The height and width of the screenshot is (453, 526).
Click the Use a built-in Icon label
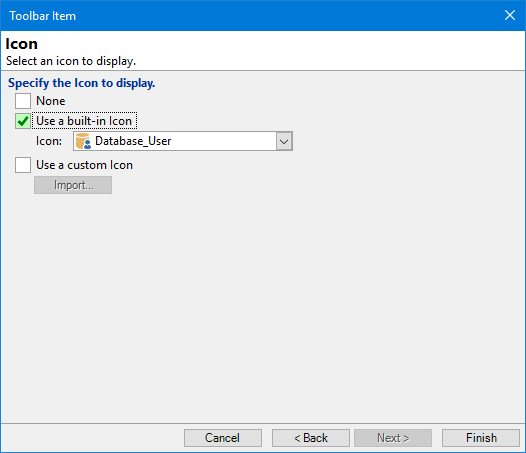[x=84, y=121]
